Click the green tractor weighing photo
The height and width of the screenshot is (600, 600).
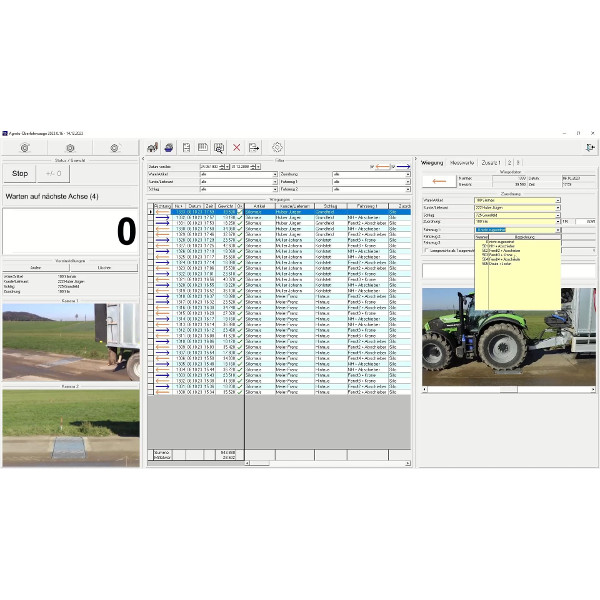[509, 337]
